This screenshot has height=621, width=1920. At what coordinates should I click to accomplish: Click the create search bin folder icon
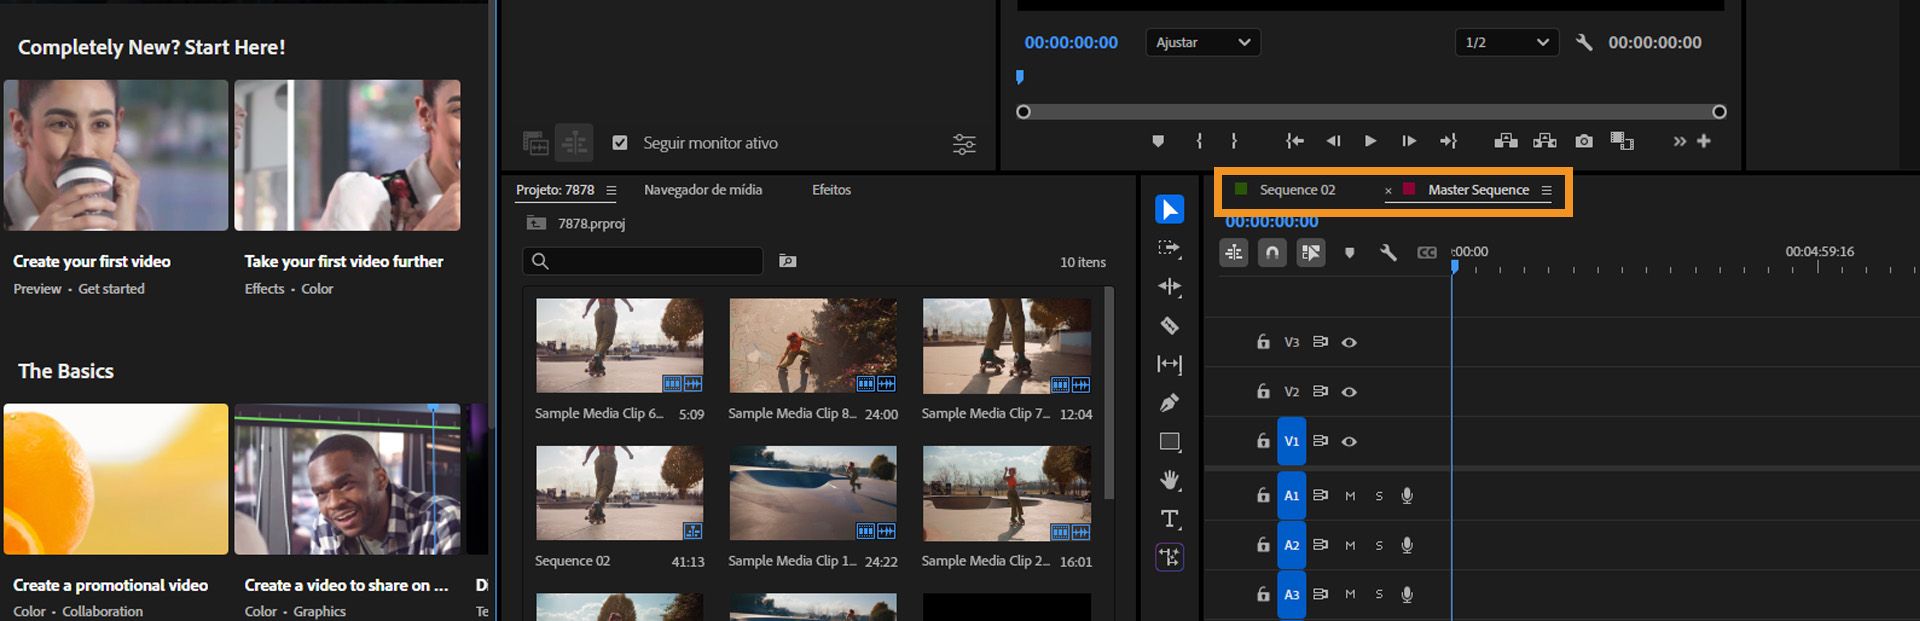[788, 261]
